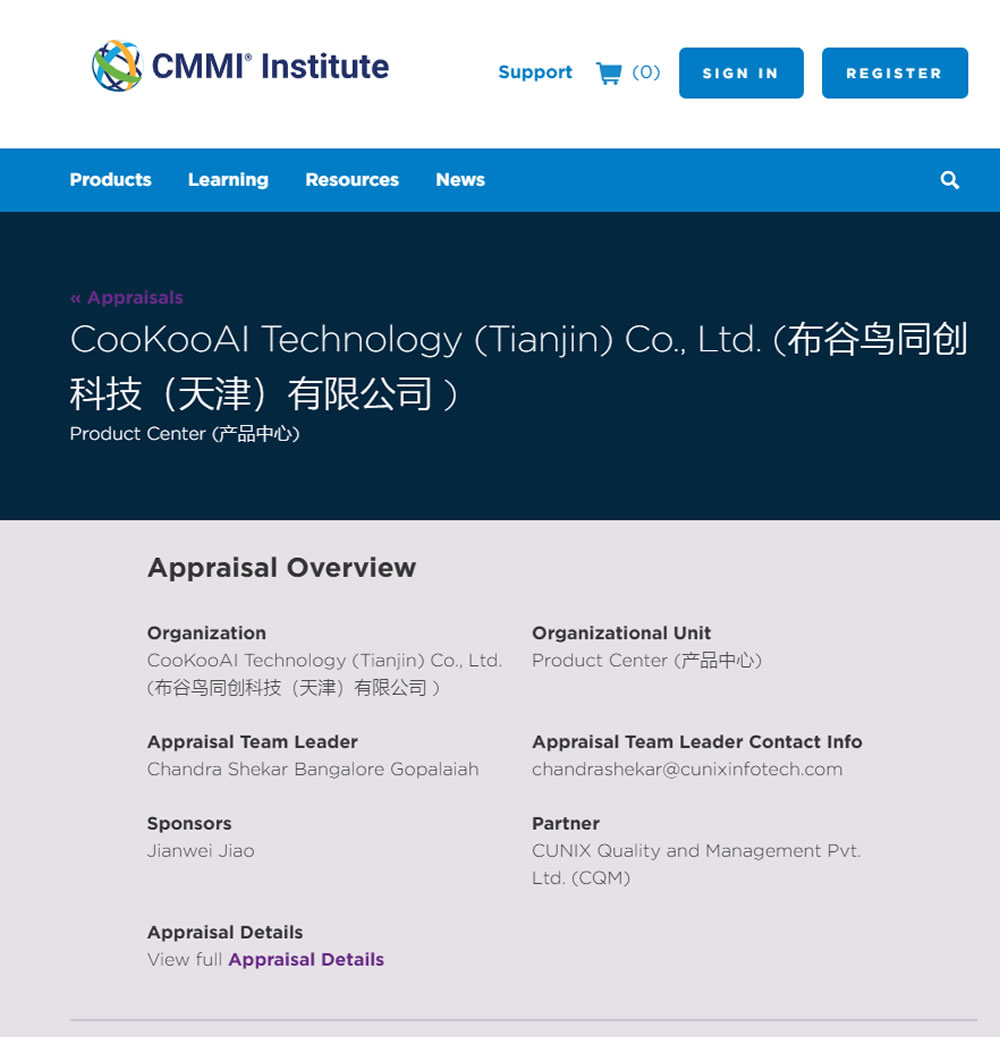Open the Learning menu
The image size is (1000, 1037).
pyautogui.click(x=228, y=180)
